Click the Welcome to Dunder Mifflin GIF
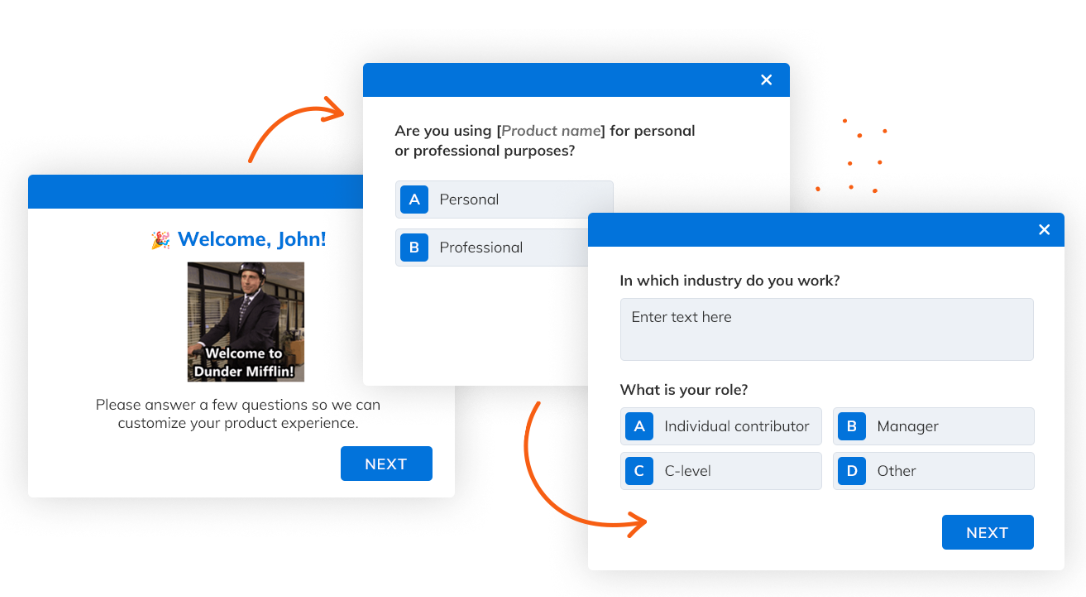 [246, 322]
